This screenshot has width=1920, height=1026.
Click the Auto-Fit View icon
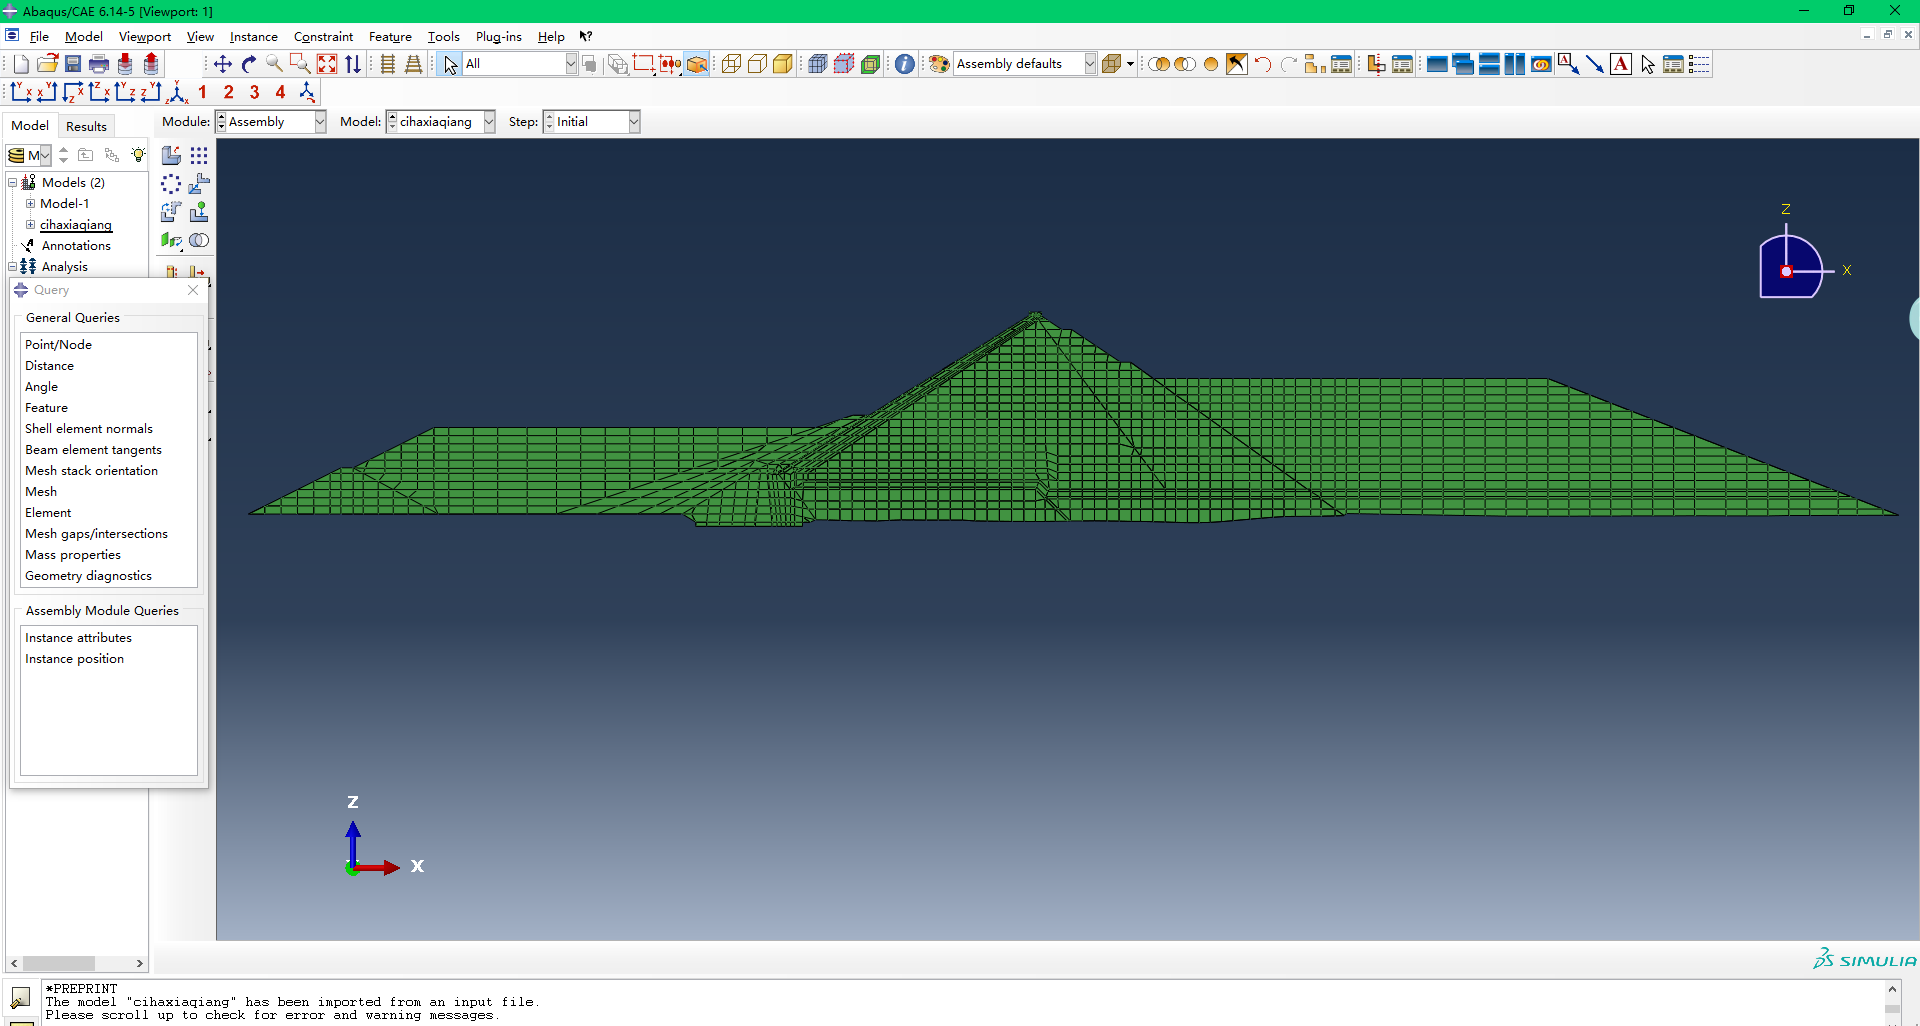coord(327,64)
